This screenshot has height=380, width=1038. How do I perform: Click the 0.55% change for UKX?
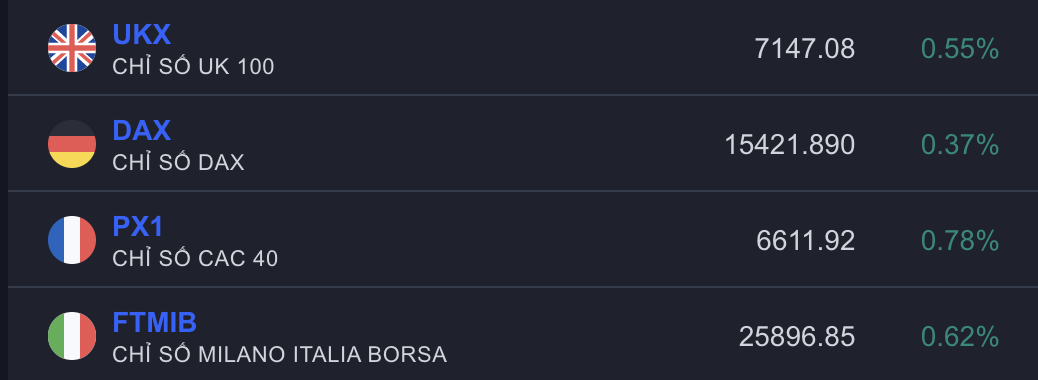[960, 49]
